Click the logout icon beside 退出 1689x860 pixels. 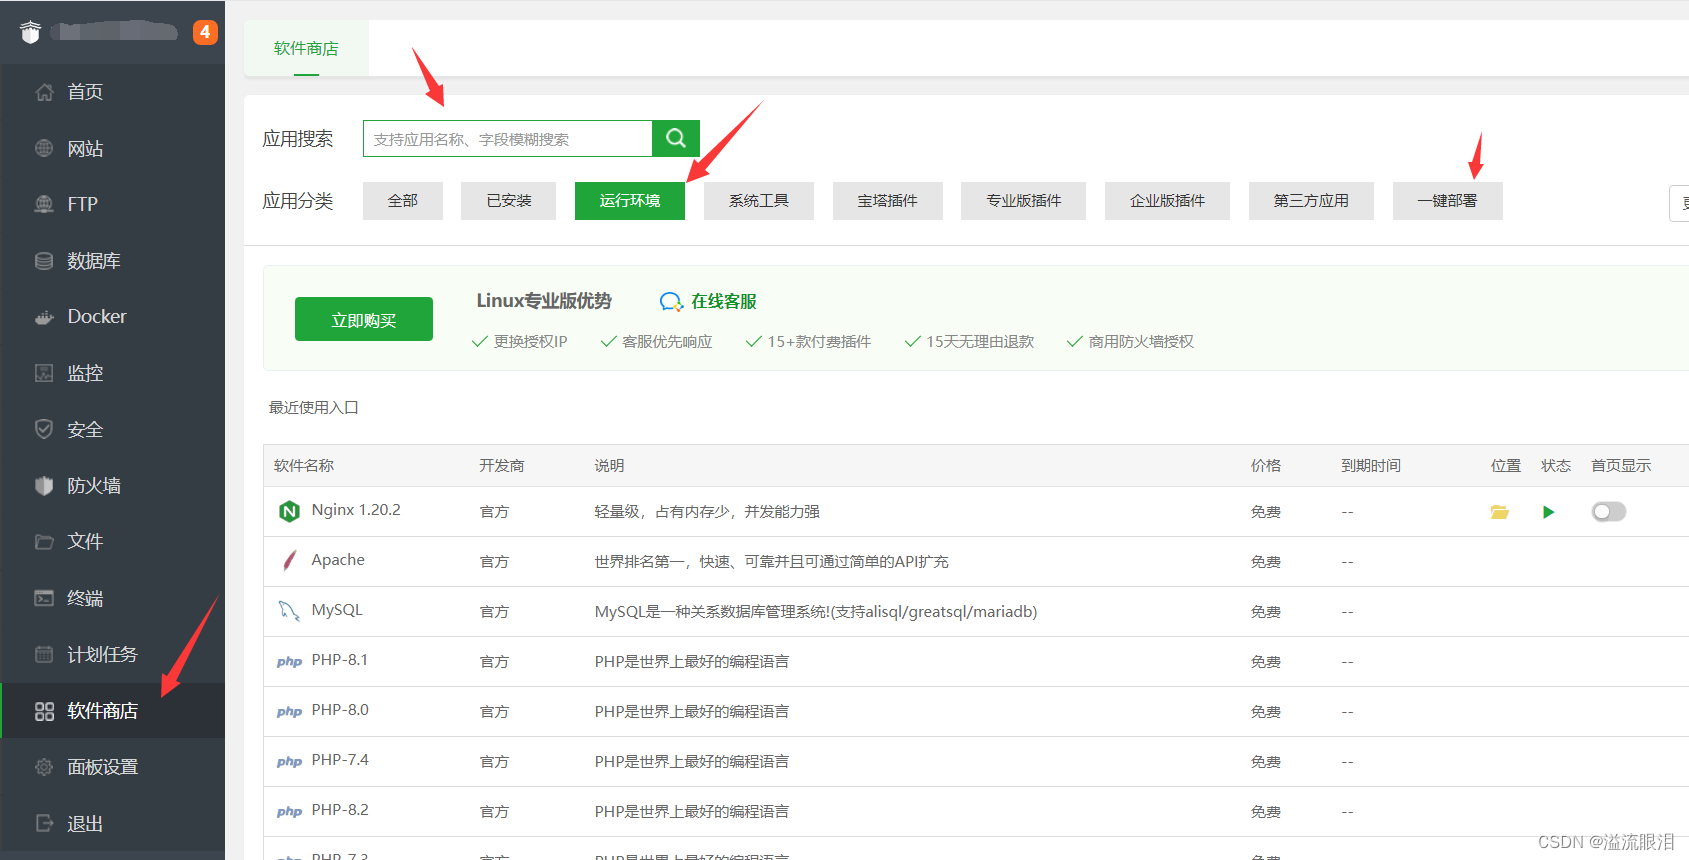pos(44,823)
